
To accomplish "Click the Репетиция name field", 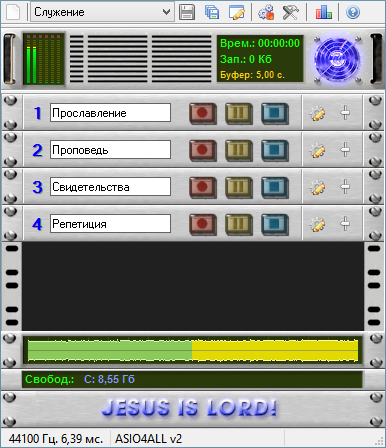I will [x=110, y=224].
